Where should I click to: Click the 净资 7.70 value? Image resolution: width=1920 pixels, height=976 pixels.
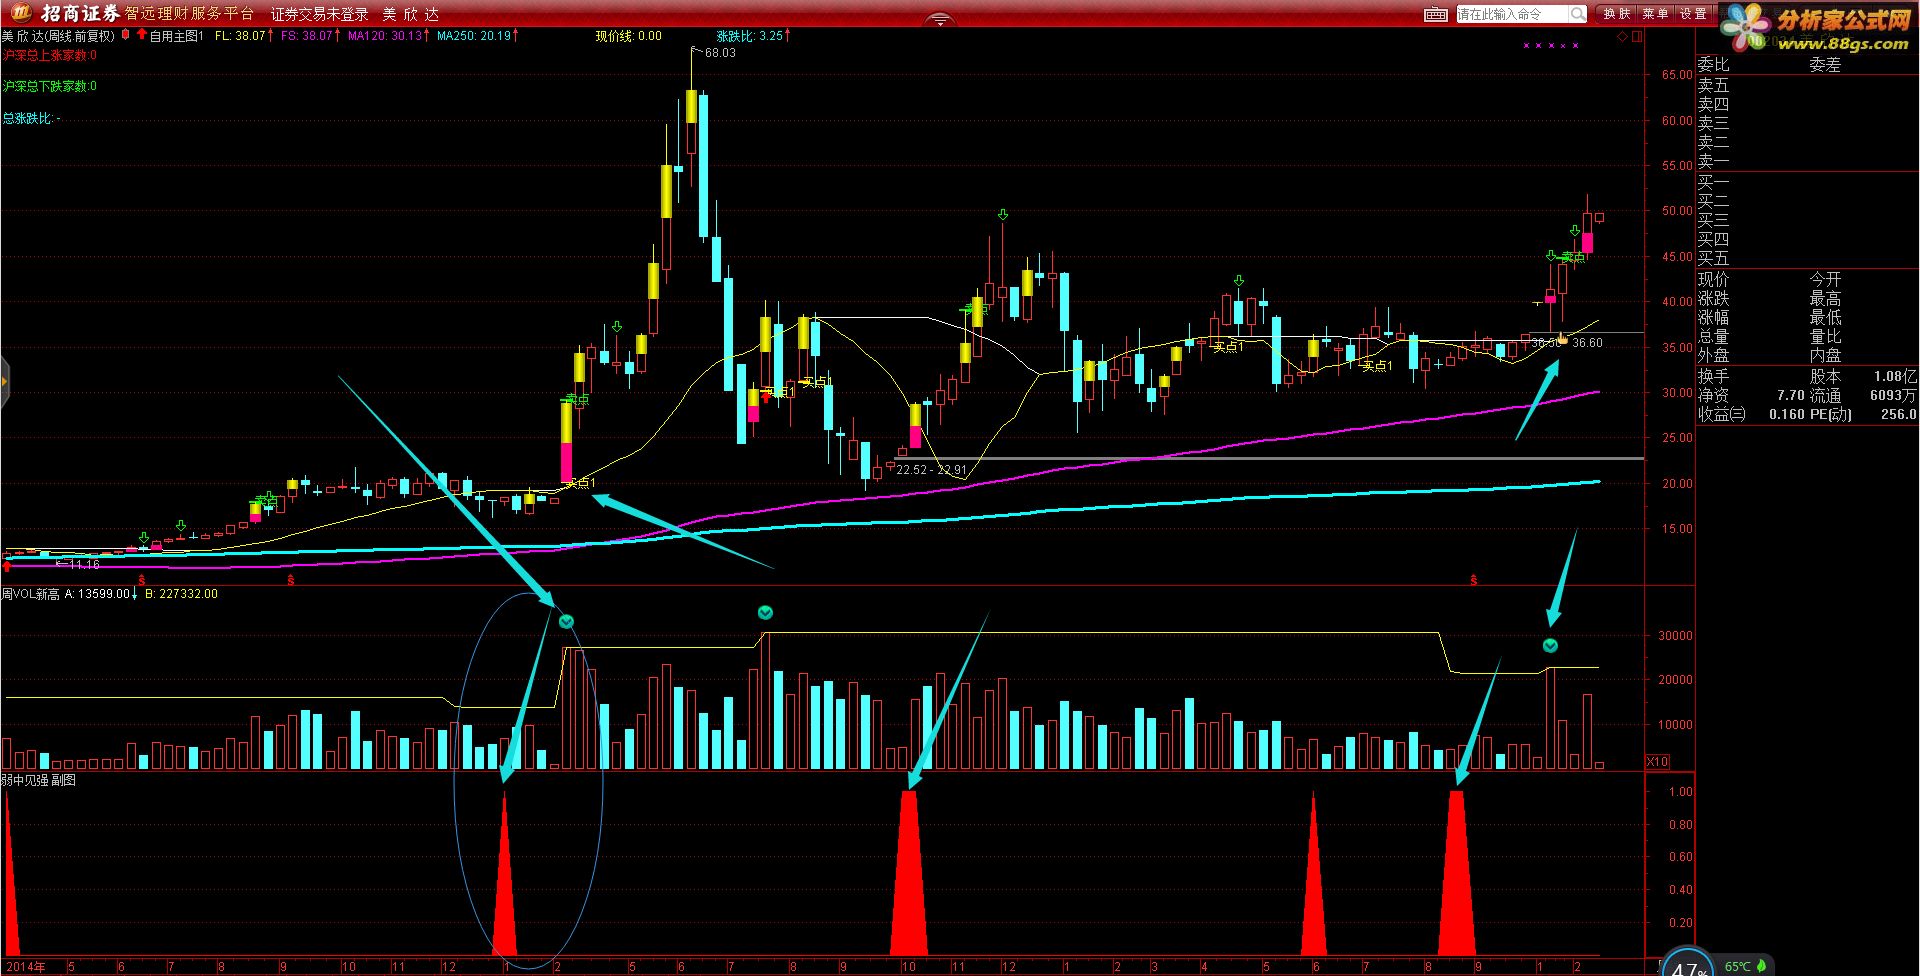[1751, 395]
